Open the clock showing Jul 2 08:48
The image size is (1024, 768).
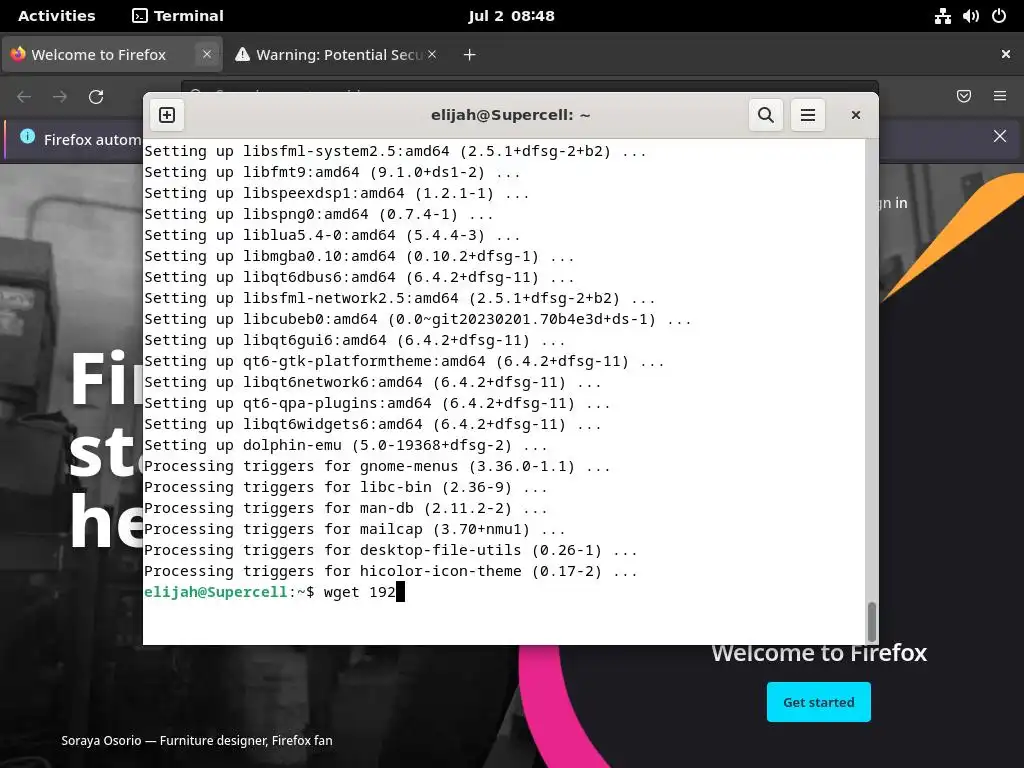coord(511,16)
